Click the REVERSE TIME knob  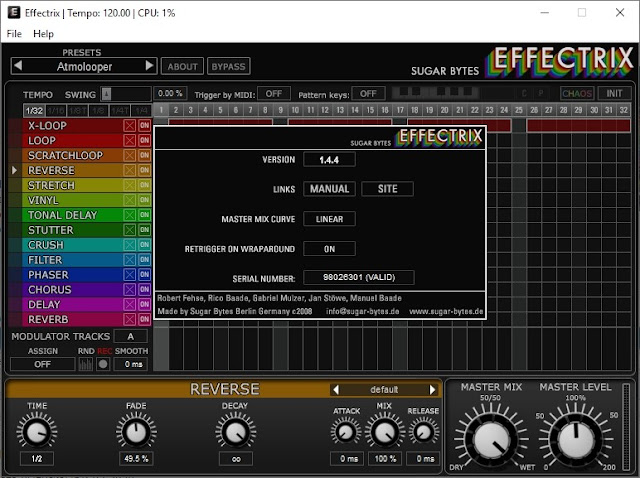(x=36, y=431)
